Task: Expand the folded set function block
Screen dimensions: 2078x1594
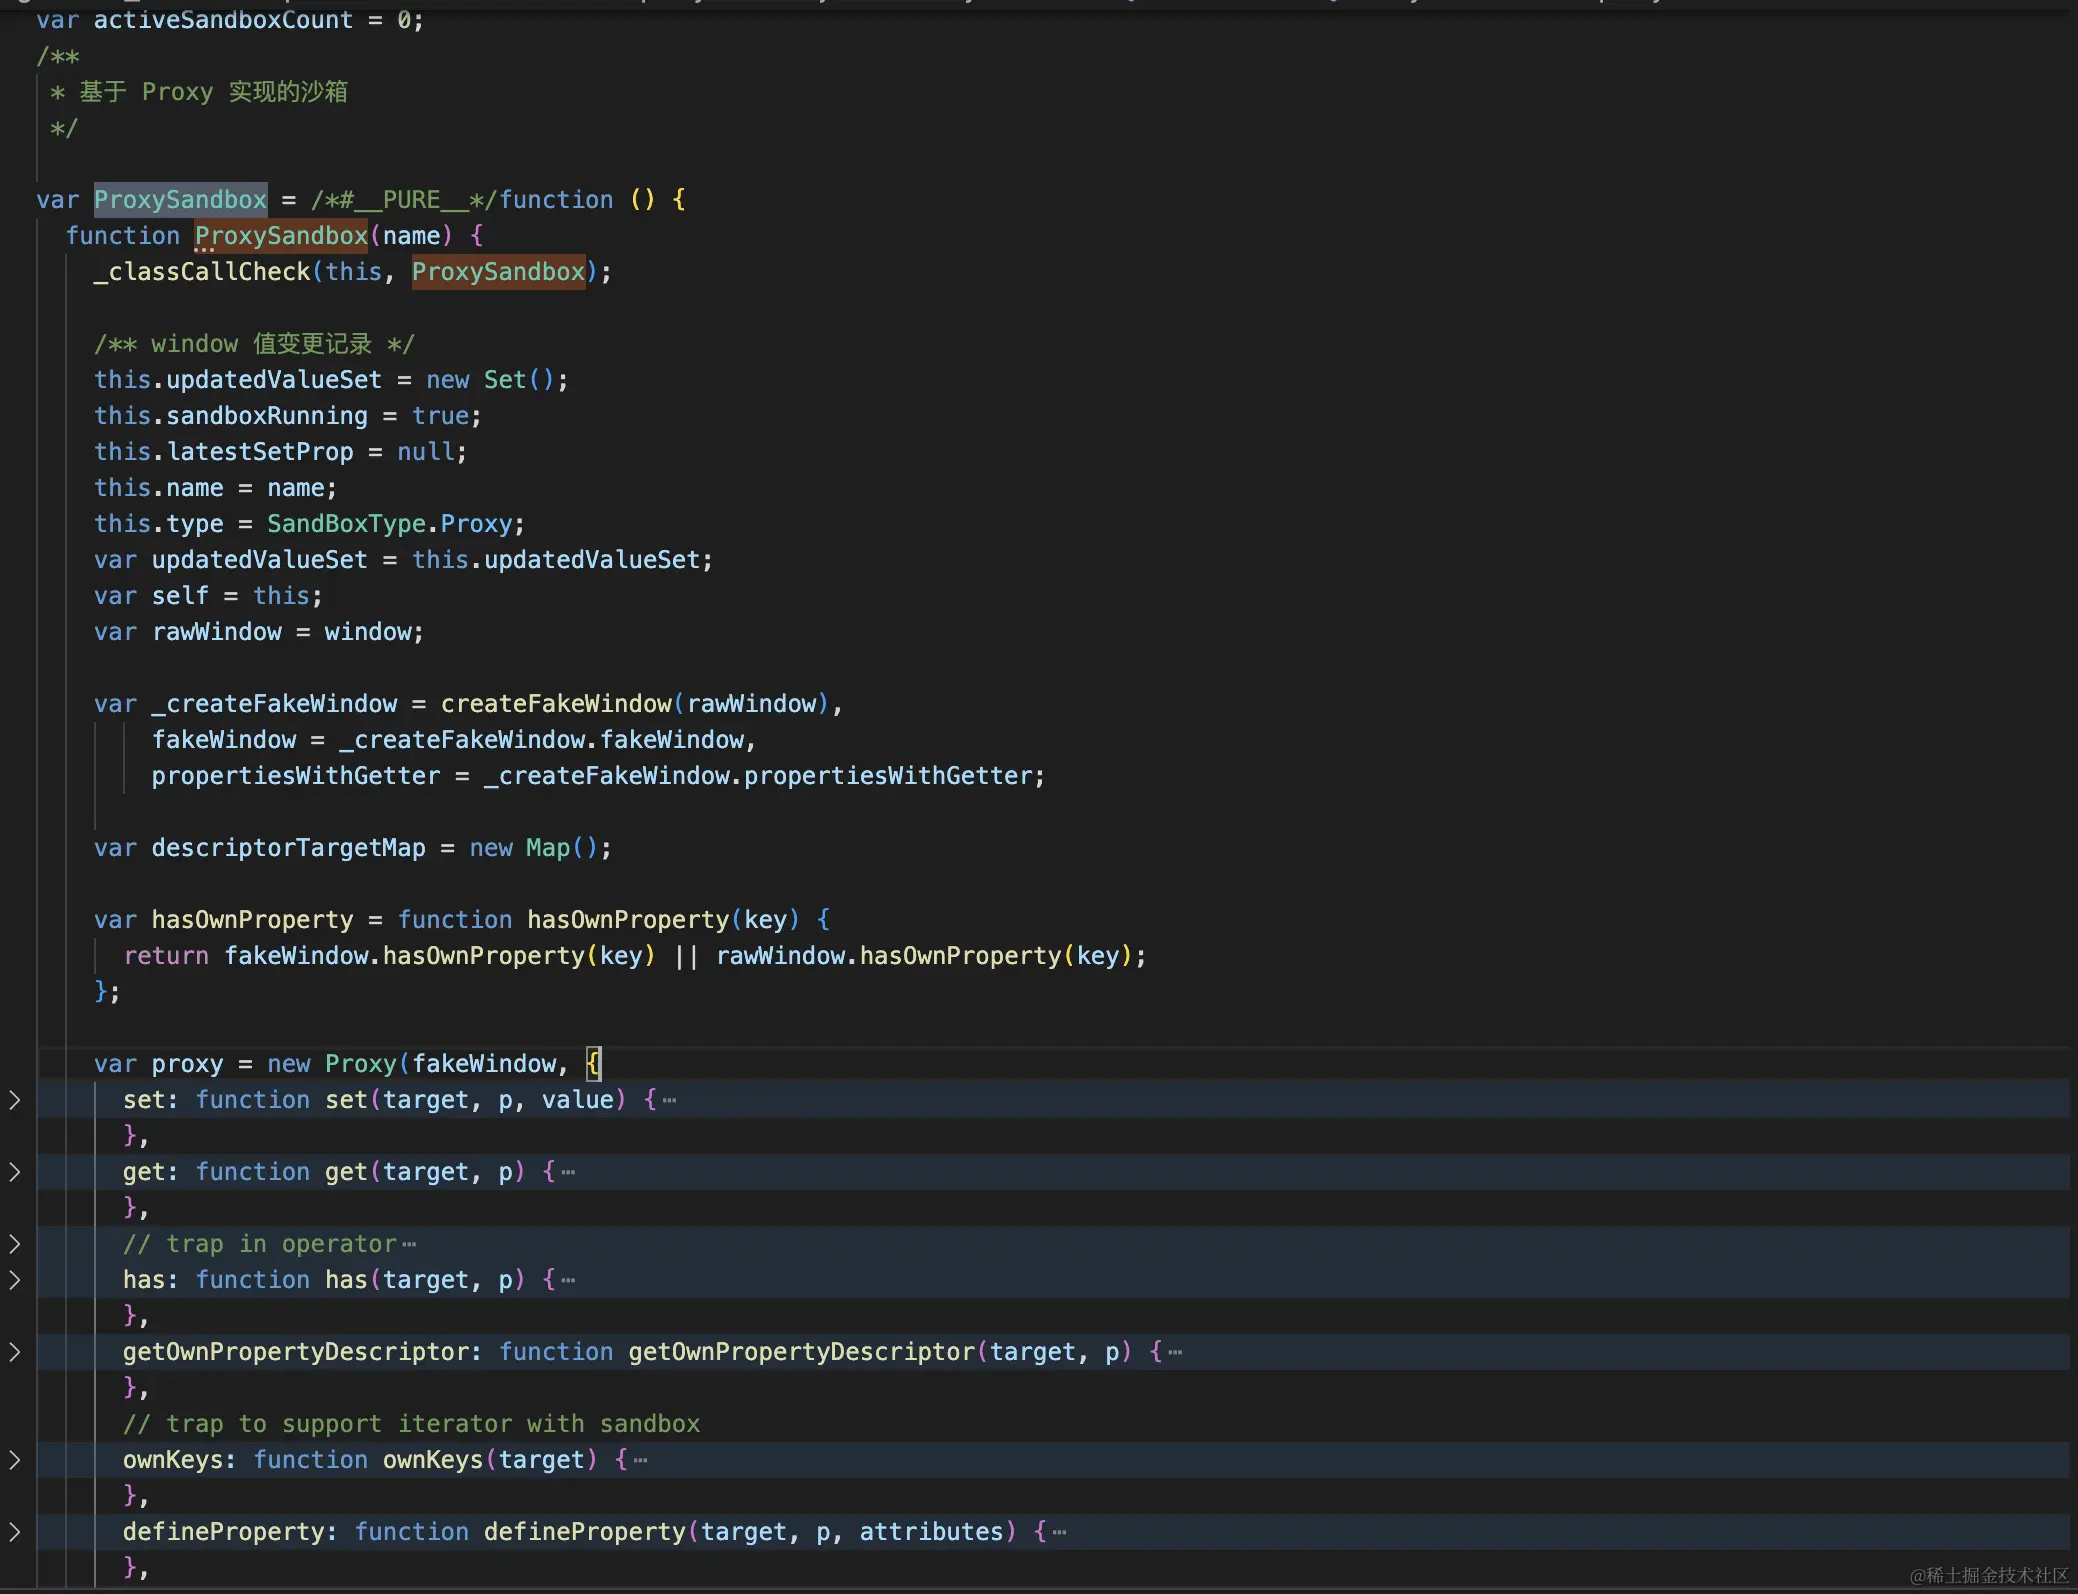Action: [x=14, y=1100]
